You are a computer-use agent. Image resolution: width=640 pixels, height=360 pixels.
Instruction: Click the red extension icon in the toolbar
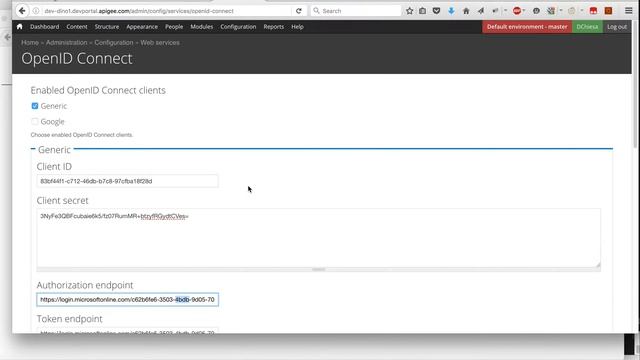tap(593, 11)
